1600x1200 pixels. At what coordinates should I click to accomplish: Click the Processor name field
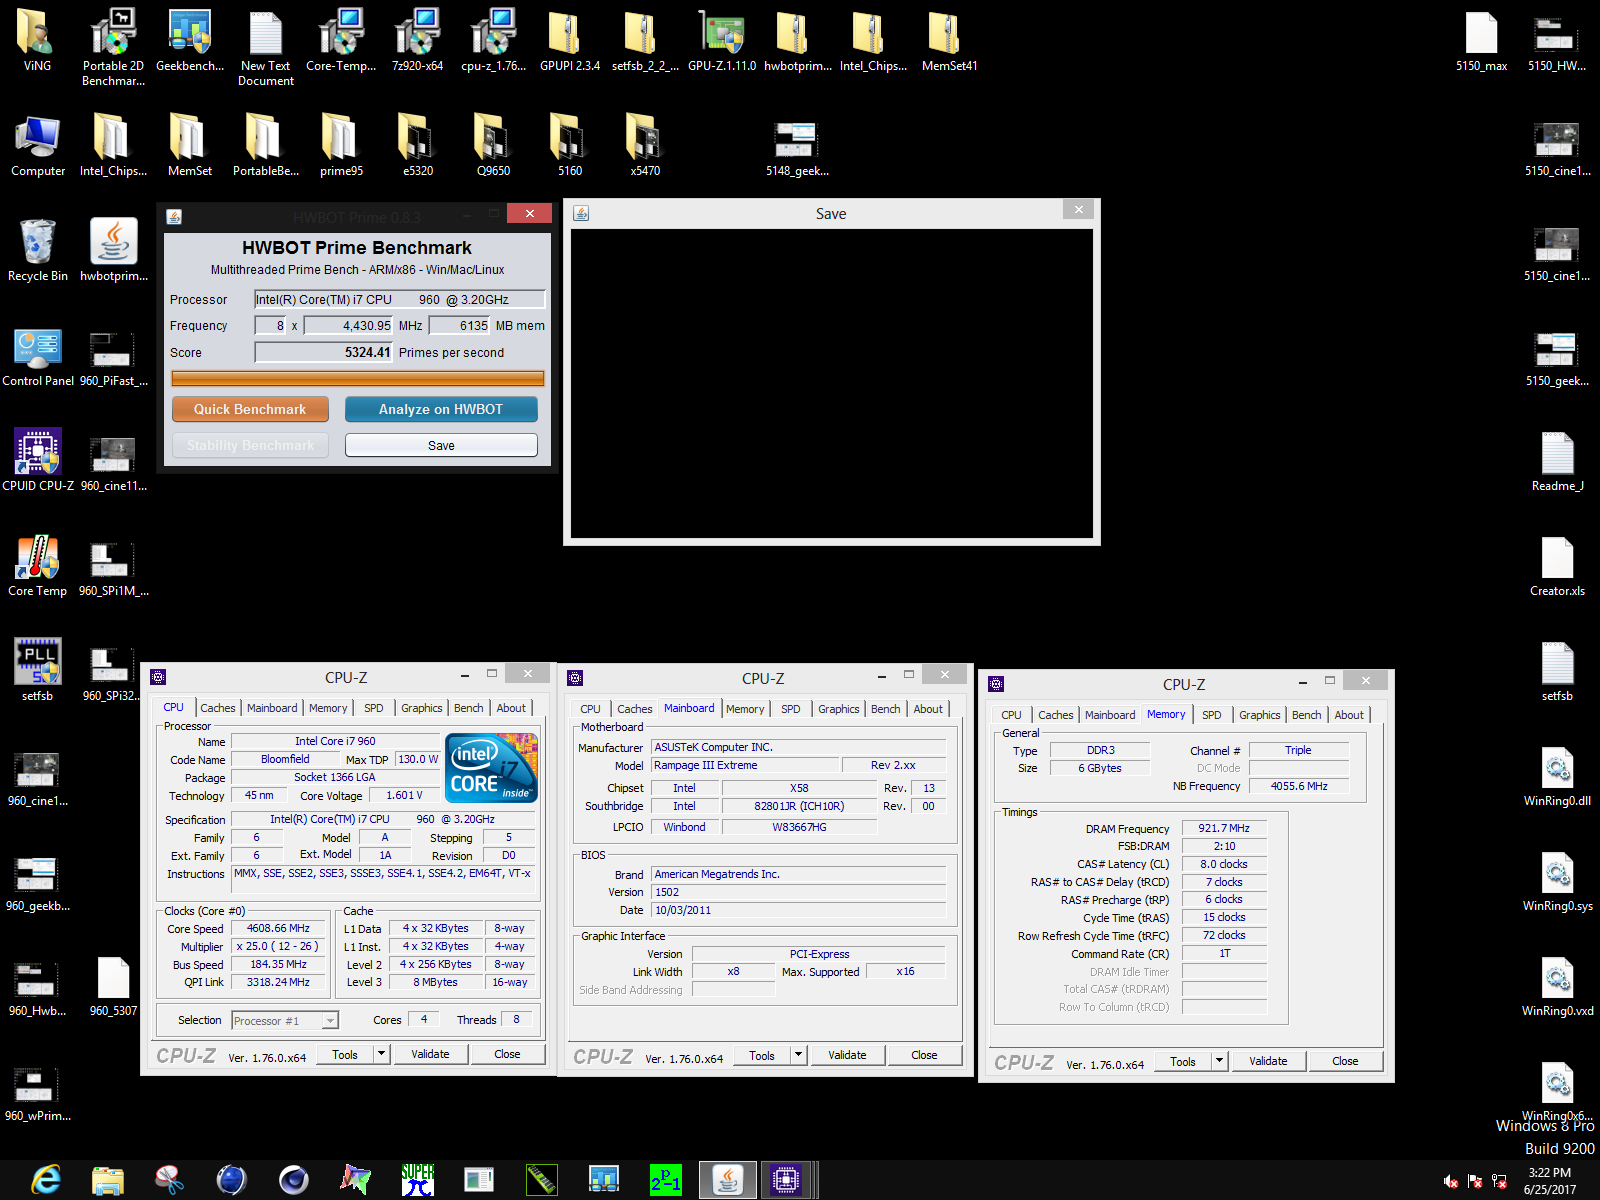pyautogui.click(x=399, y=299)
